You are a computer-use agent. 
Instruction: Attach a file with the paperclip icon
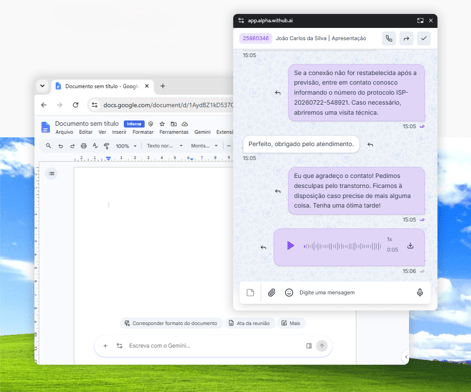(272, 293)
